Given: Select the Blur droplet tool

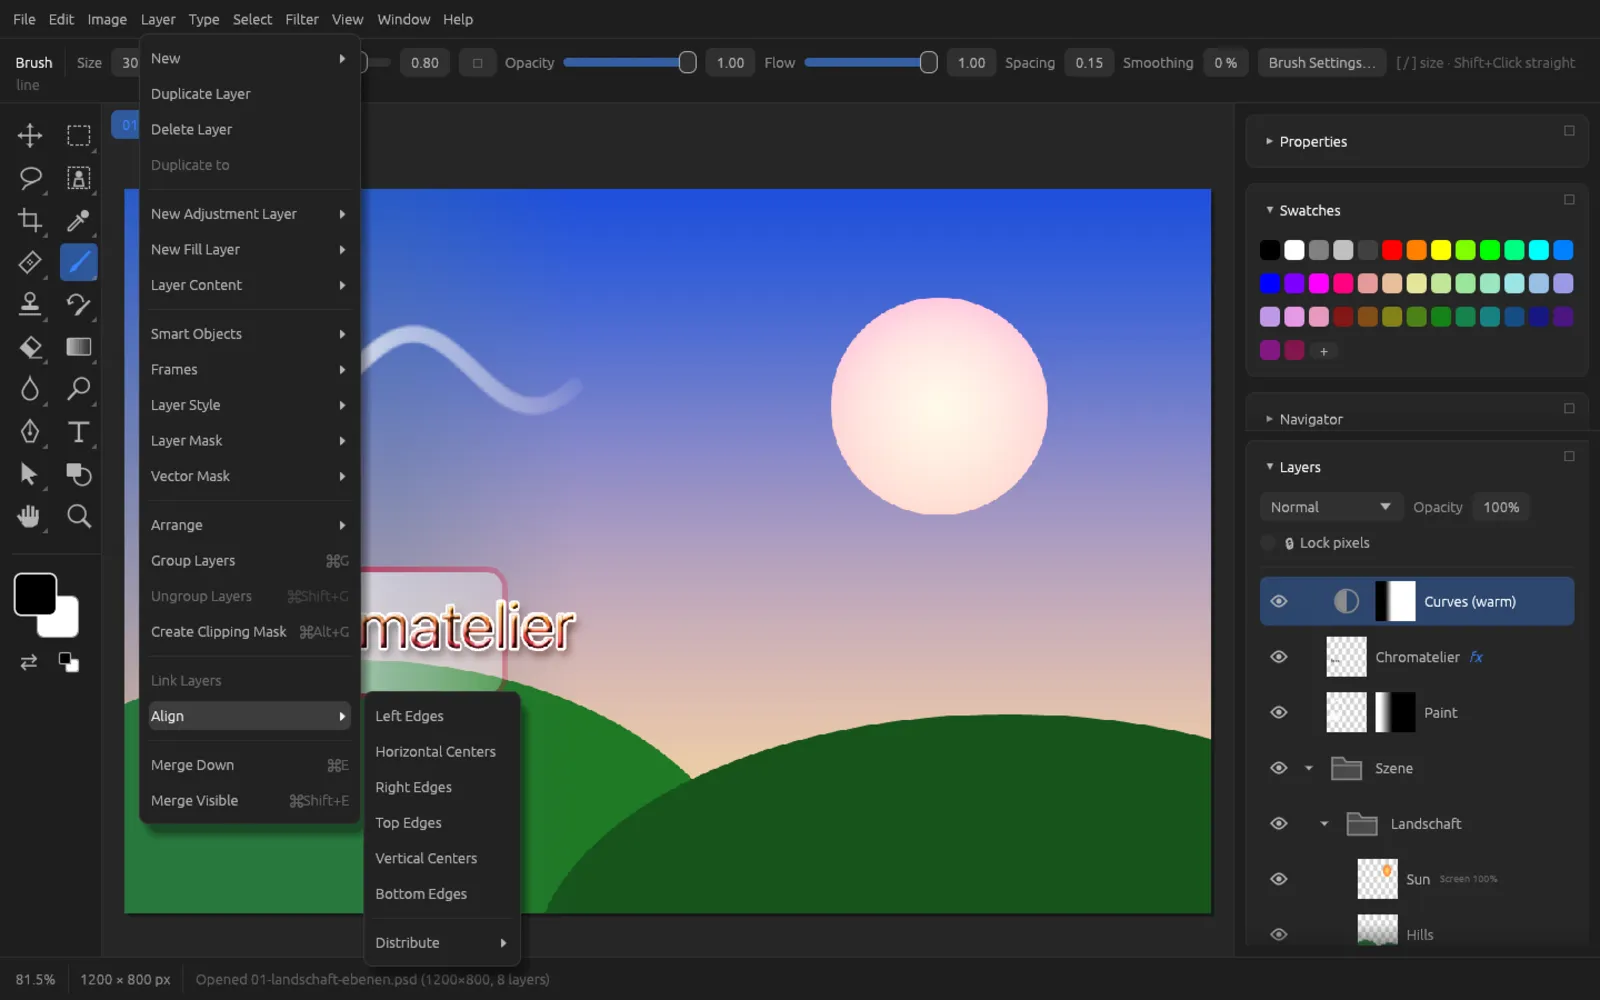Looking at the screenshot, I should point(30,389).
